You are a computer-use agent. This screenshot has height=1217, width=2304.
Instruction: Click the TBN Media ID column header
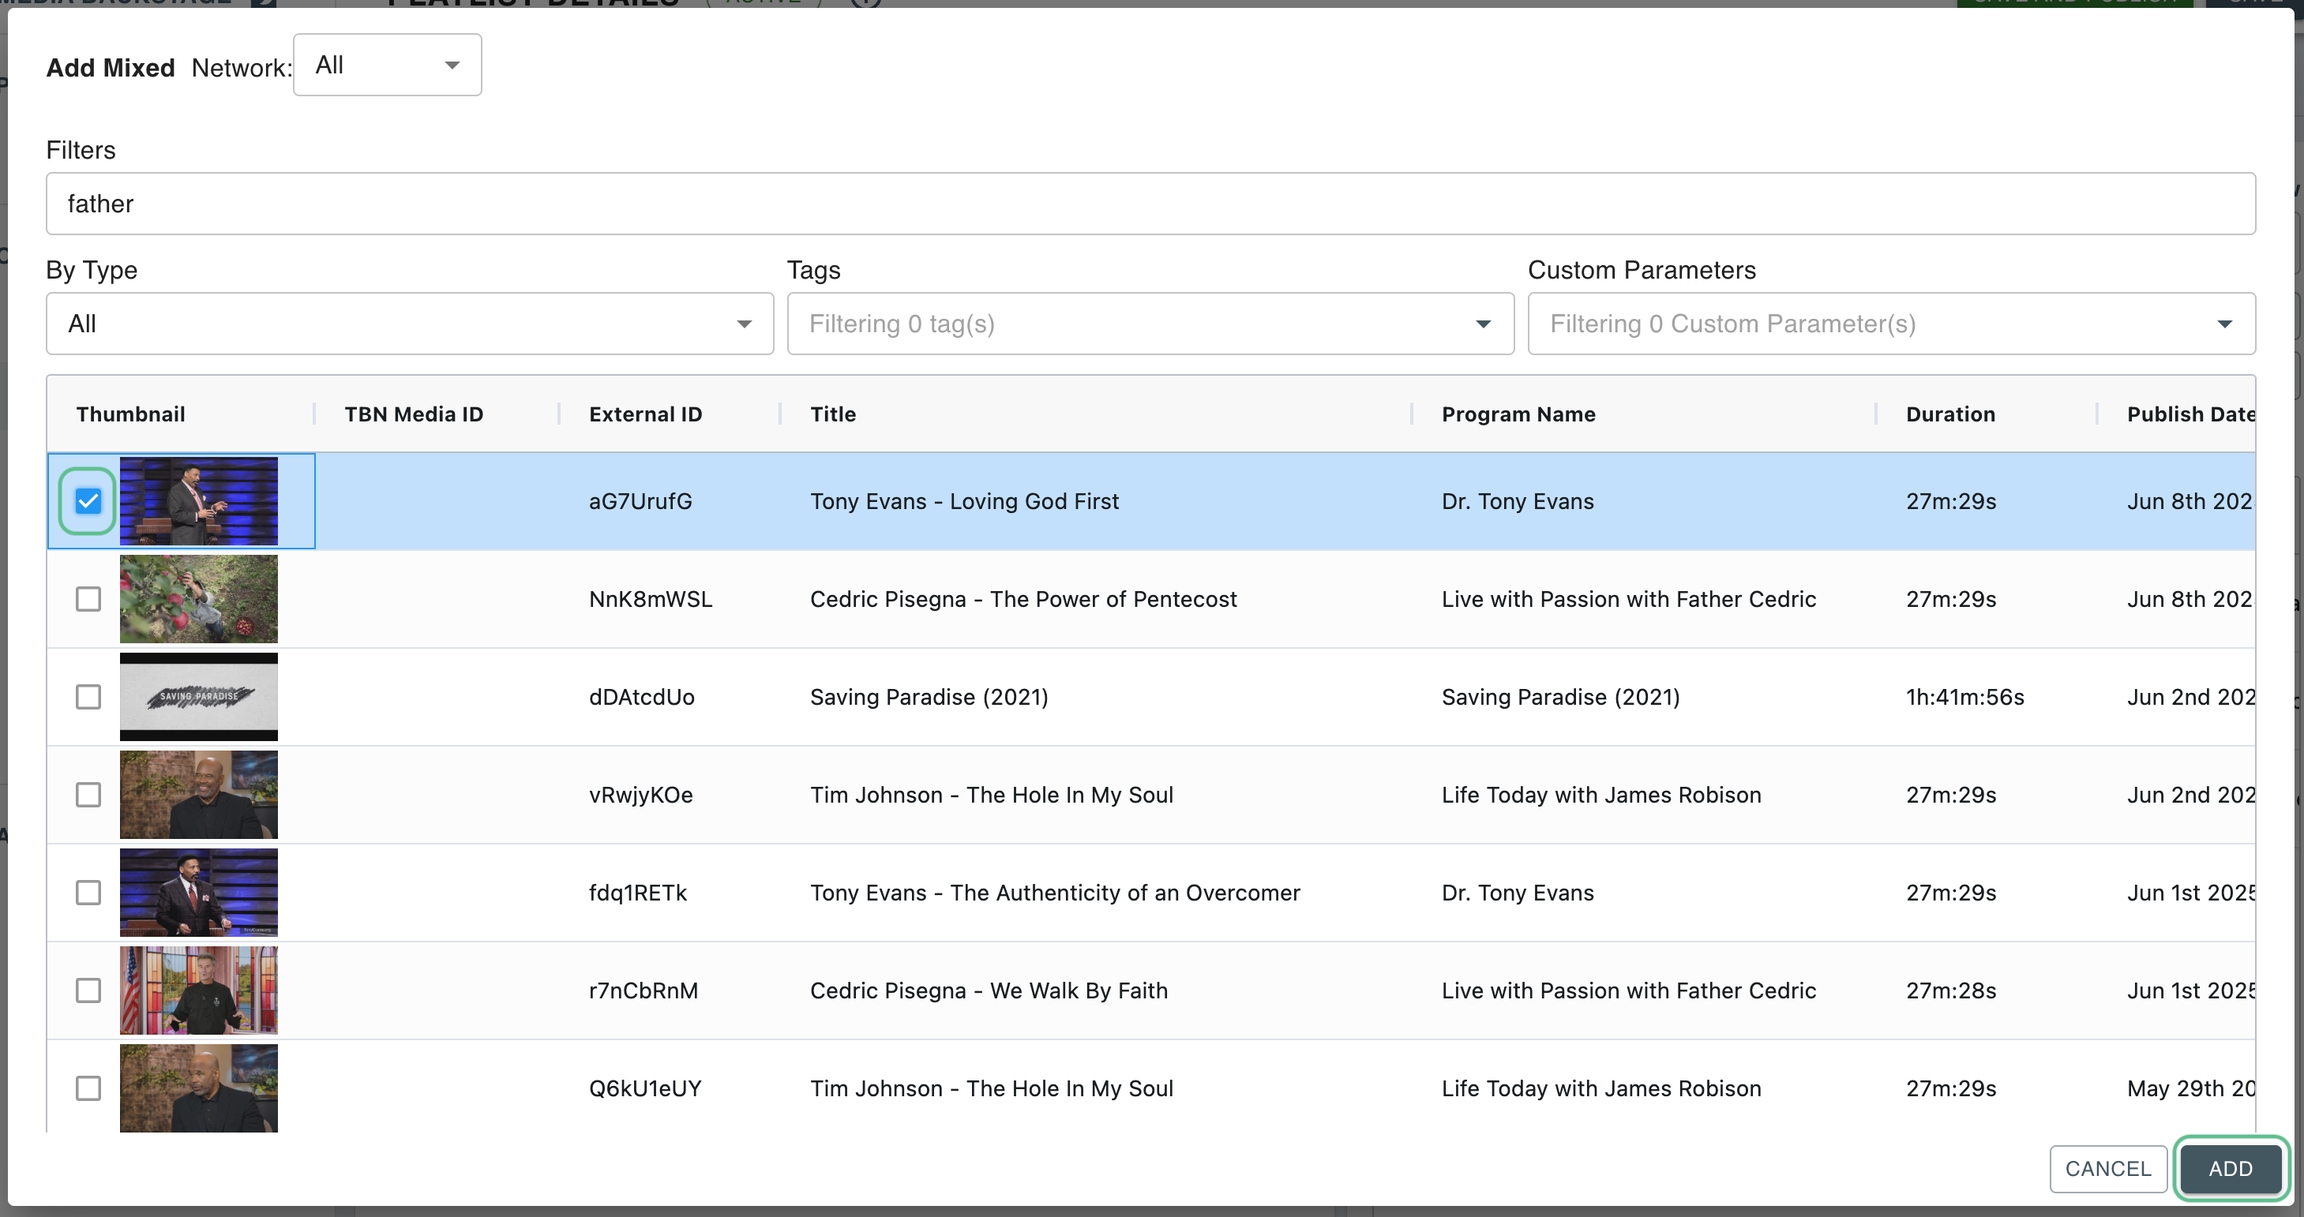coord(413,414)
